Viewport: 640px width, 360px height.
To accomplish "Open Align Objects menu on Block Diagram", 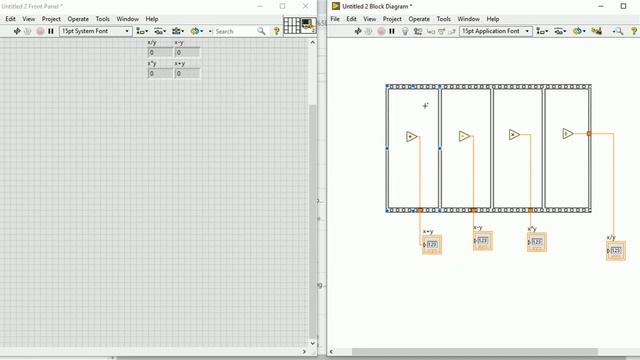I will [x=542, y=31].
